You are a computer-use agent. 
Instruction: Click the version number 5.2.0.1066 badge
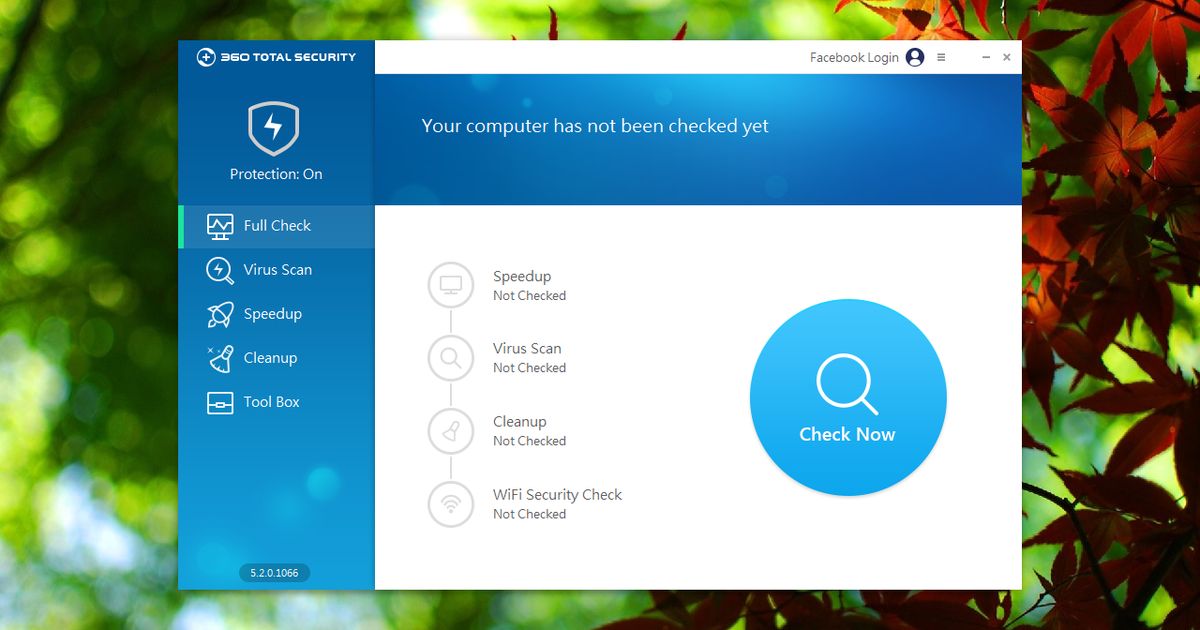[x=274, y=573]
